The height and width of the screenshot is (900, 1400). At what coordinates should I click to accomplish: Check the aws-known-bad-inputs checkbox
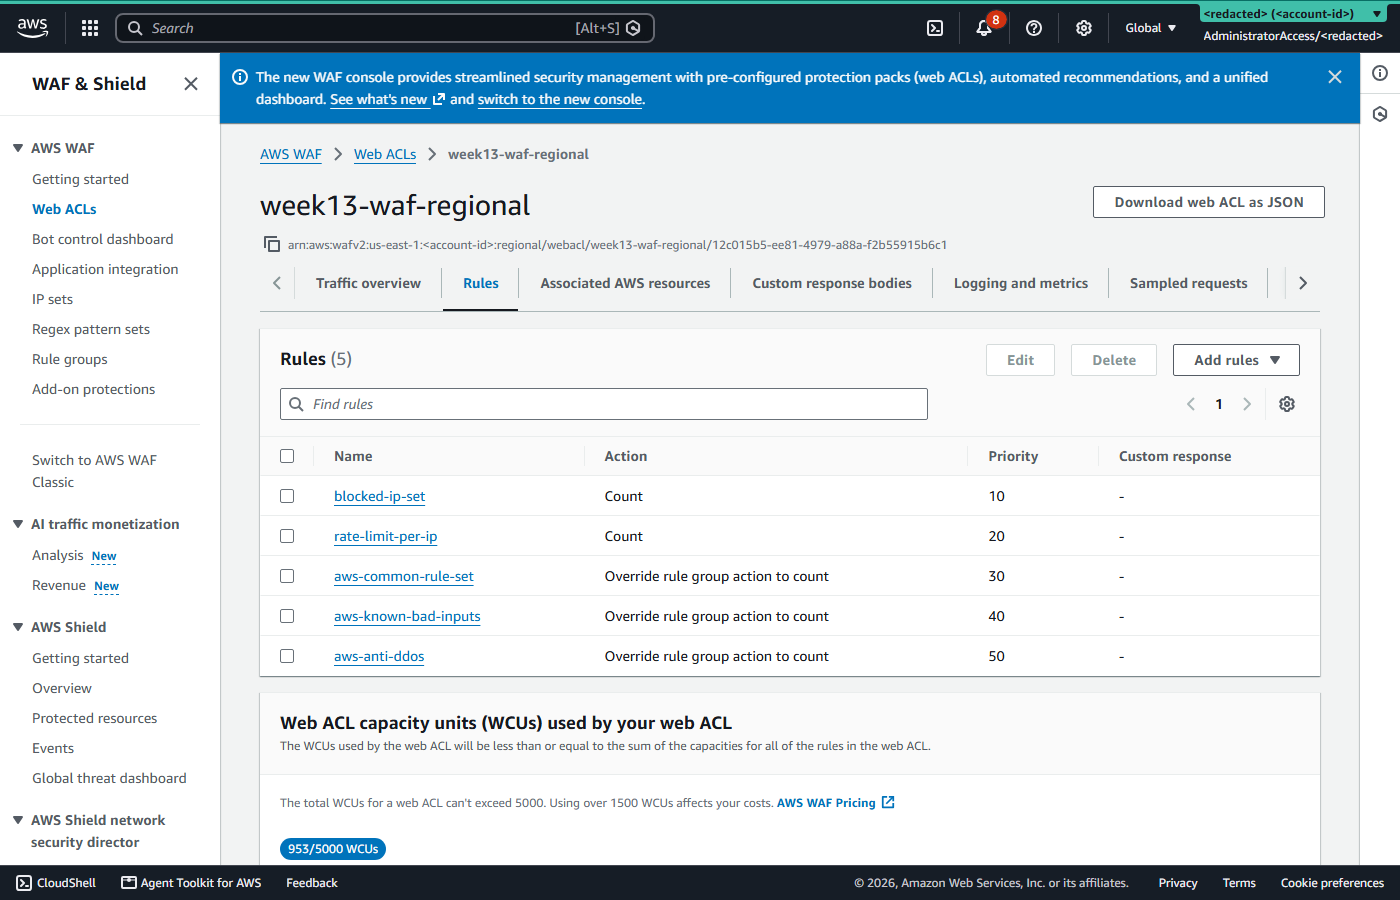click(x=287, y=616)
